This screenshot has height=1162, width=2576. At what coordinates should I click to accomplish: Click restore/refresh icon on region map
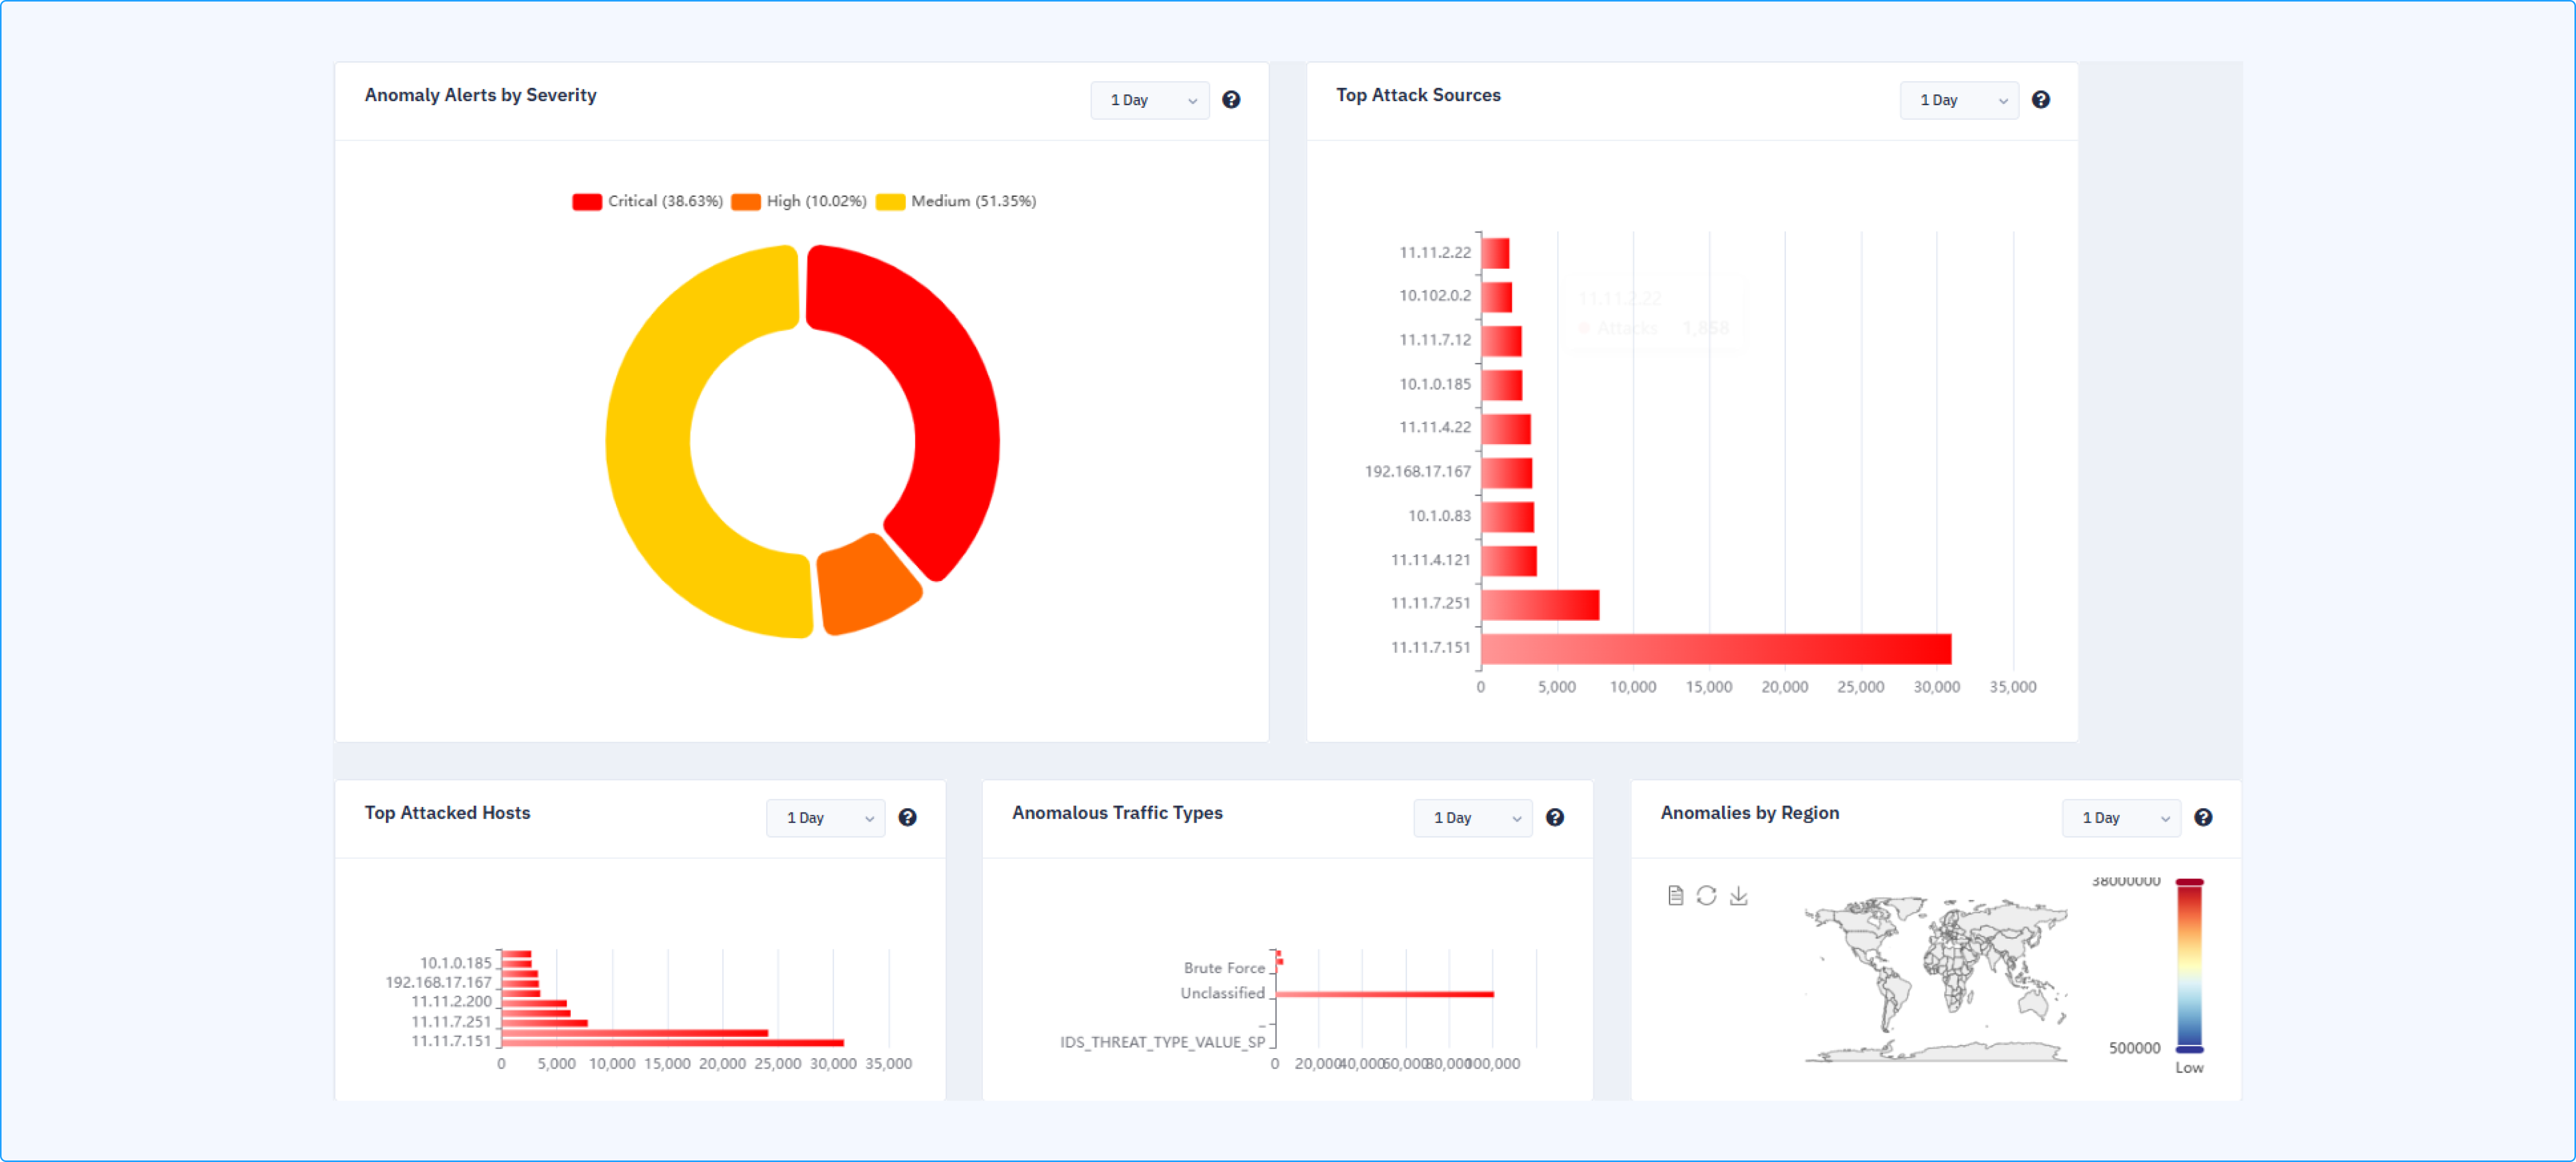[x=1706, y=895]
